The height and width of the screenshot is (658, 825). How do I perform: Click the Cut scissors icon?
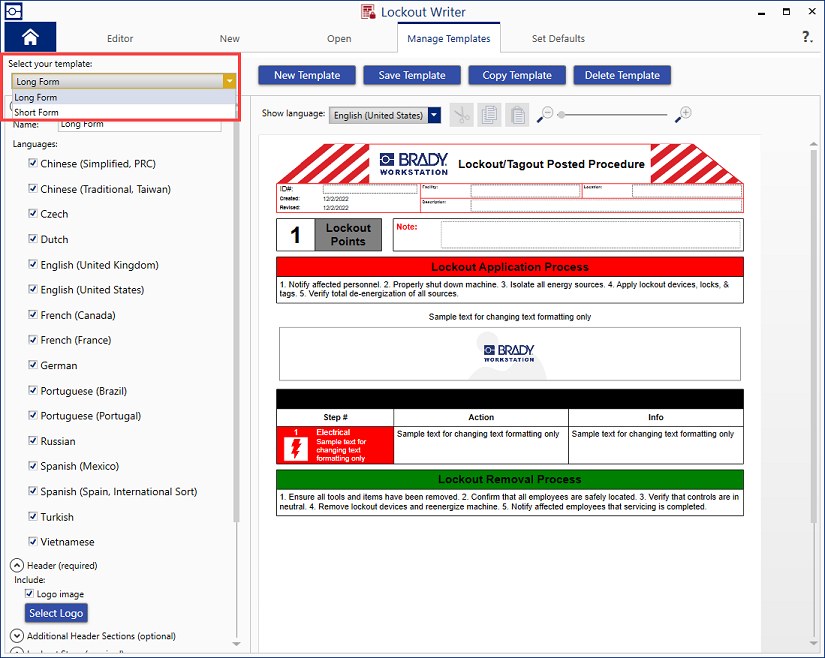(461, 115)
